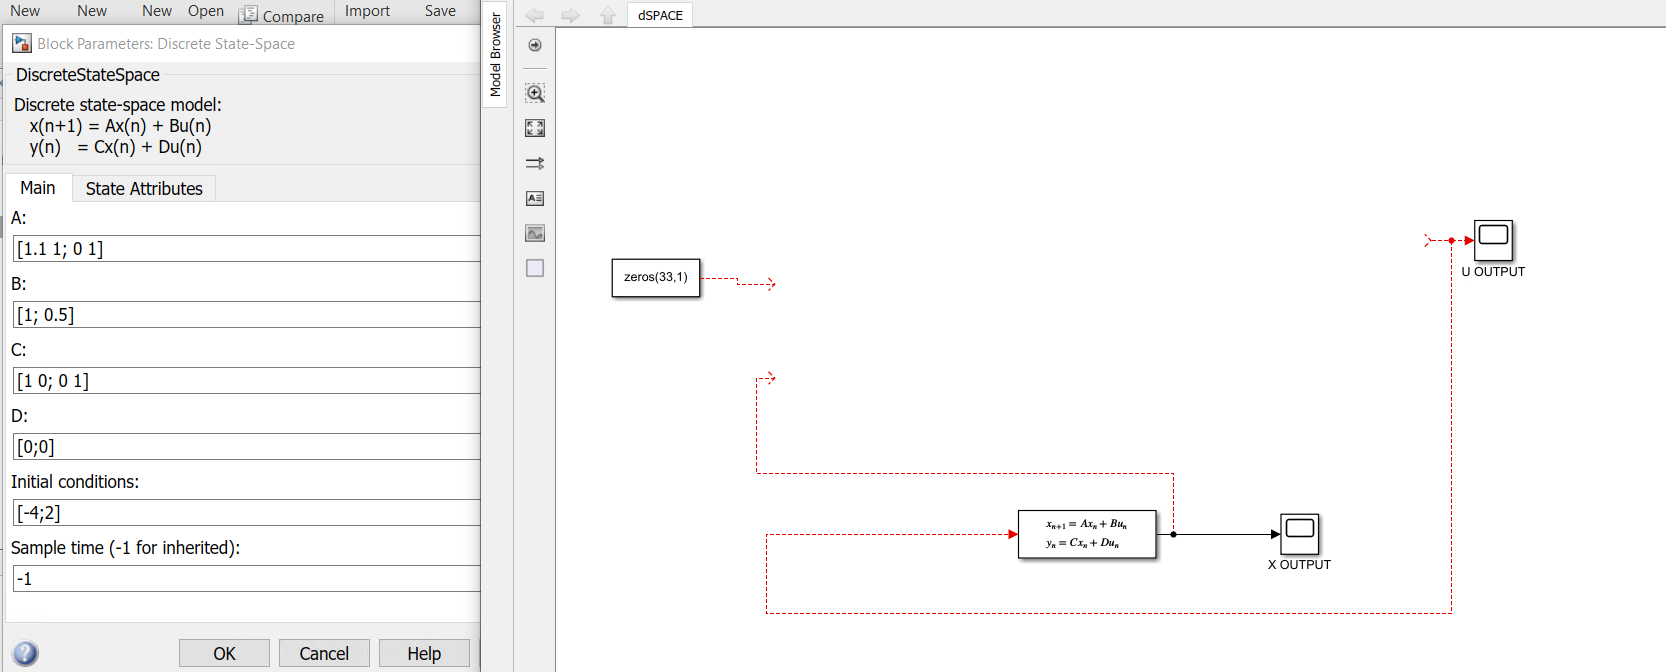Click the Fit to View icon
Screen dimensions: 1666x672
(x=535, y=128)
